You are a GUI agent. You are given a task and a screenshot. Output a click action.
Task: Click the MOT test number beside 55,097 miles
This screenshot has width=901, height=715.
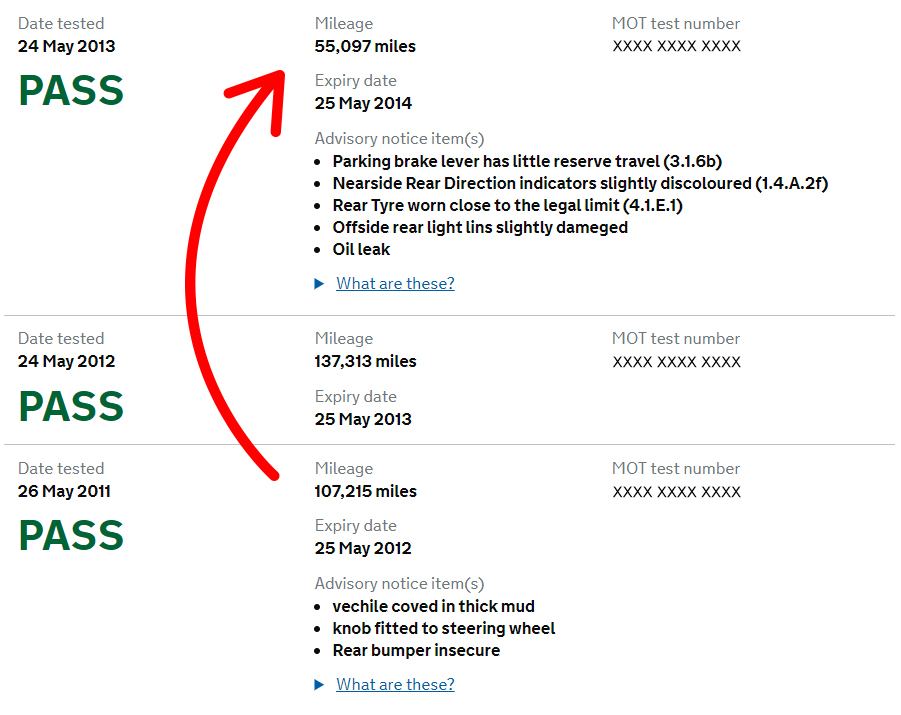676,46
